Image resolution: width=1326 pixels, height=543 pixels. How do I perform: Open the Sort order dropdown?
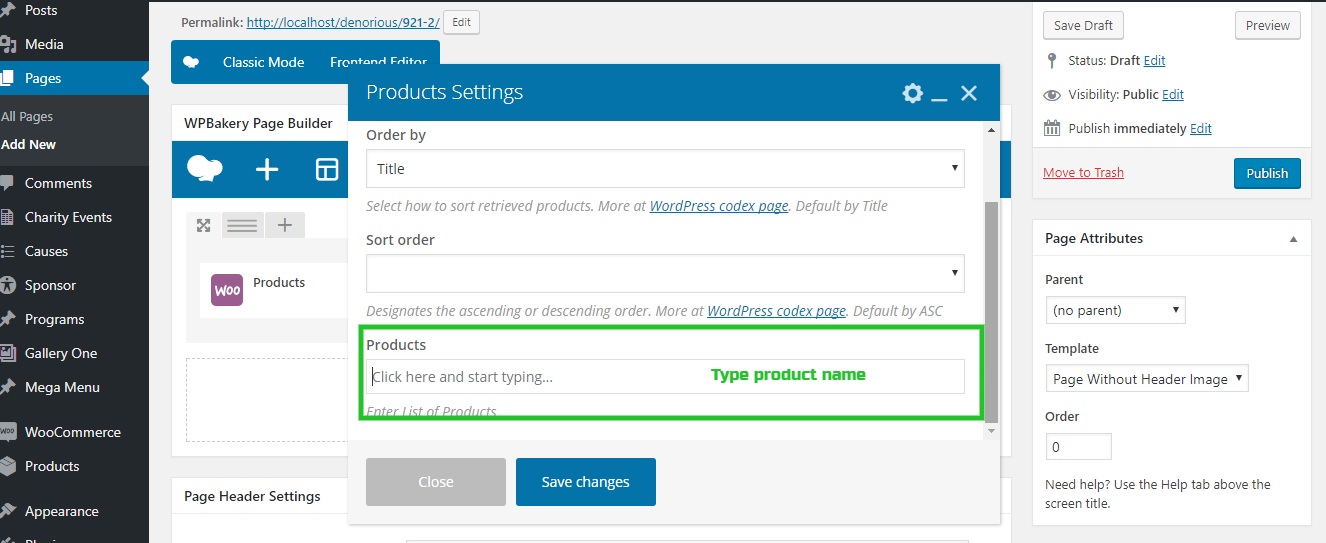click(x=665, y=273)
